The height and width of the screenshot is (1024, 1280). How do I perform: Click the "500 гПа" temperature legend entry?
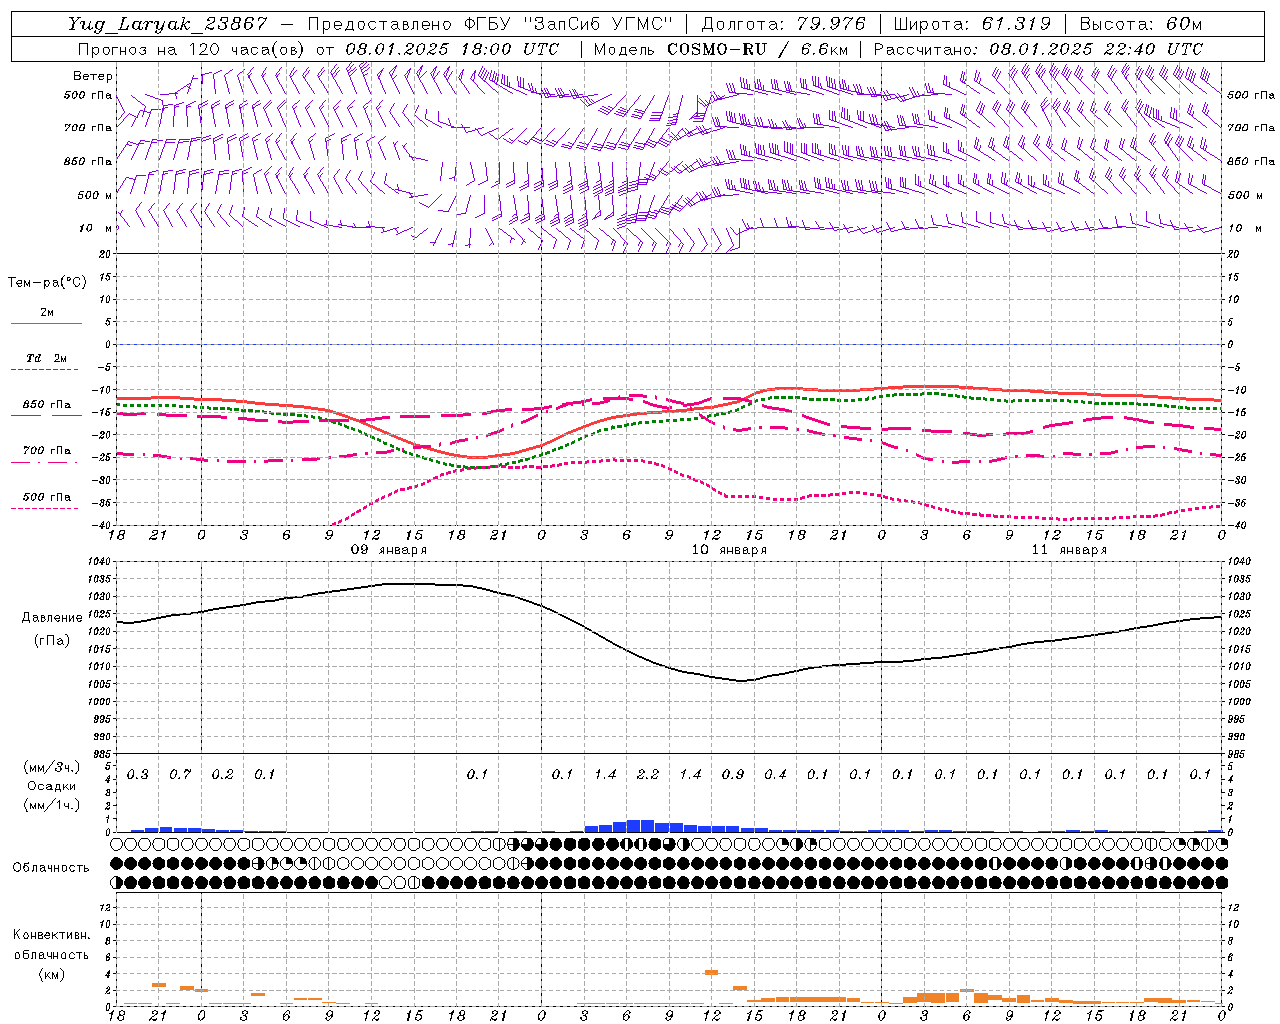pos(46,497)
